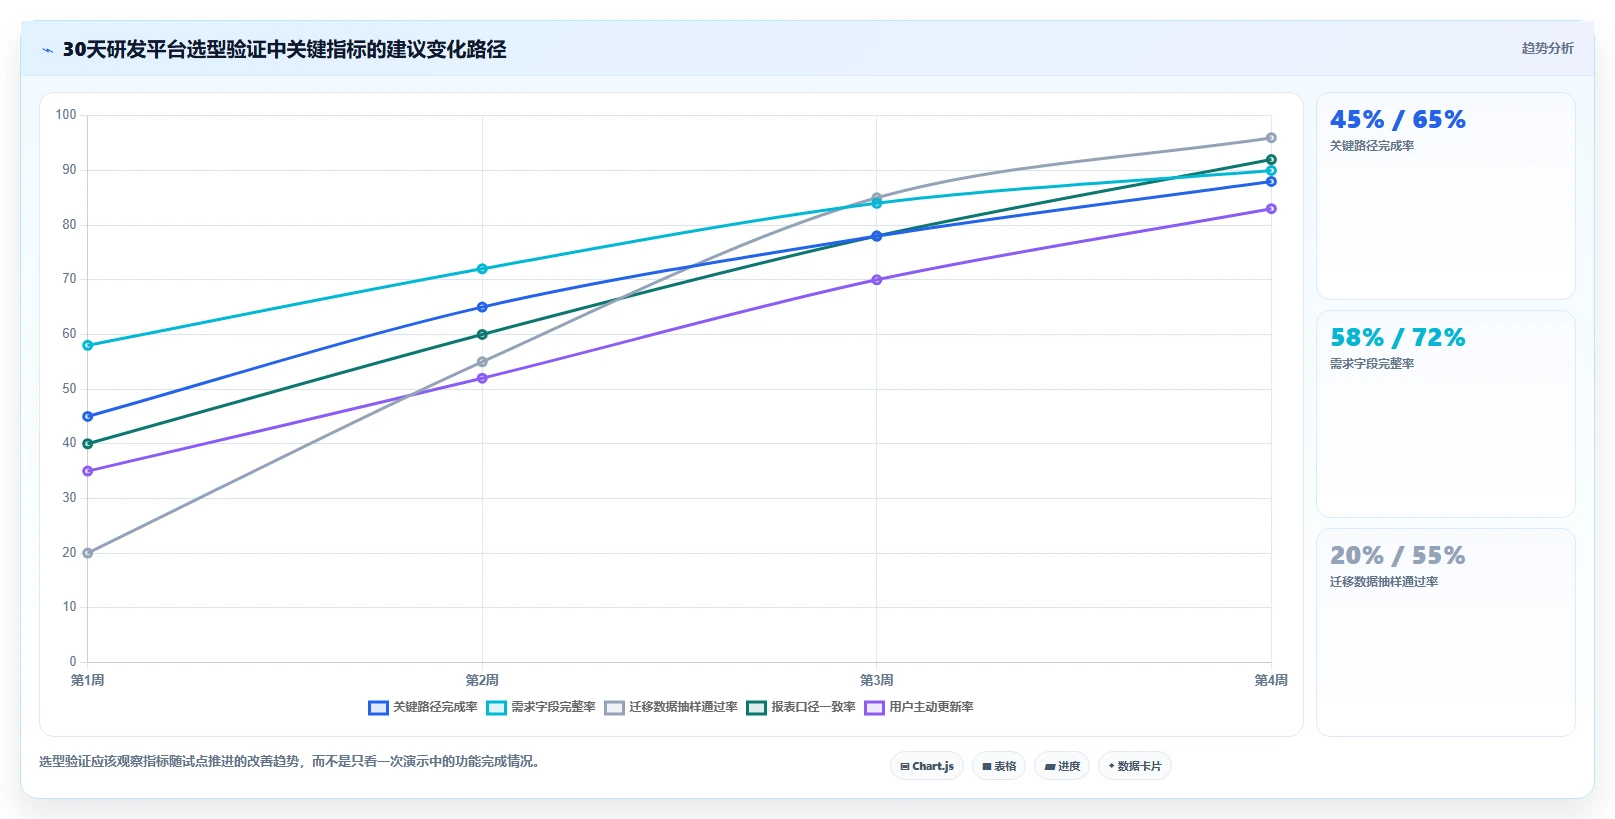This screenshot has height=819, width=1615.
Task: Toggle the 用户主动更新率 legend series
Action: 919,707
